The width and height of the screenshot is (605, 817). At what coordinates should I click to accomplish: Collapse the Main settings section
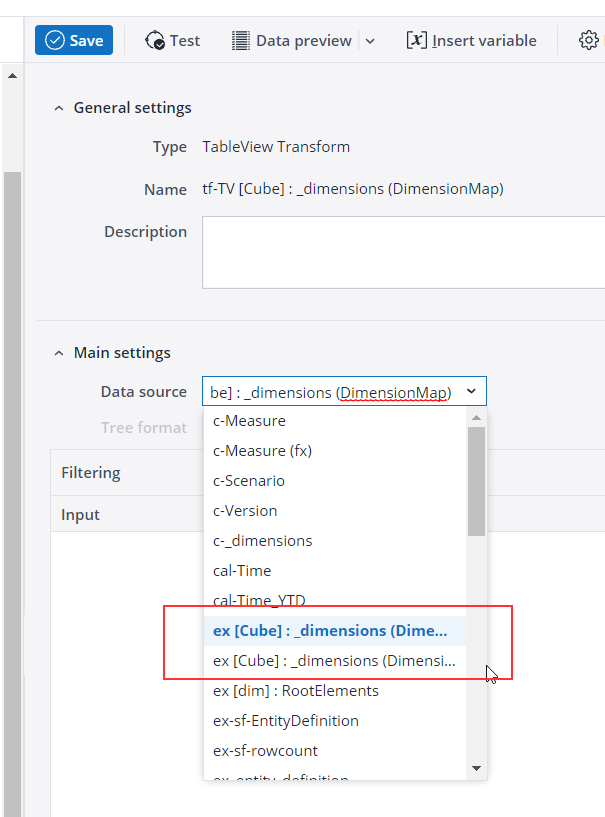(59, 353)
